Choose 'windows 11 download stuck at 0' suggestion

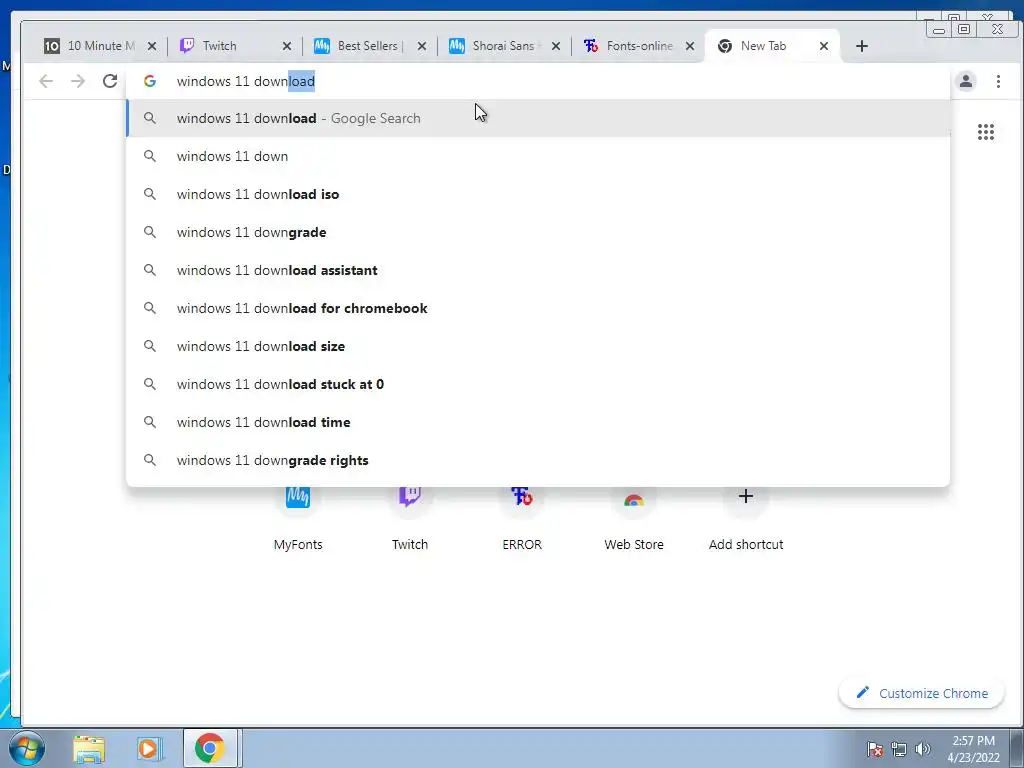click(538, 384)
